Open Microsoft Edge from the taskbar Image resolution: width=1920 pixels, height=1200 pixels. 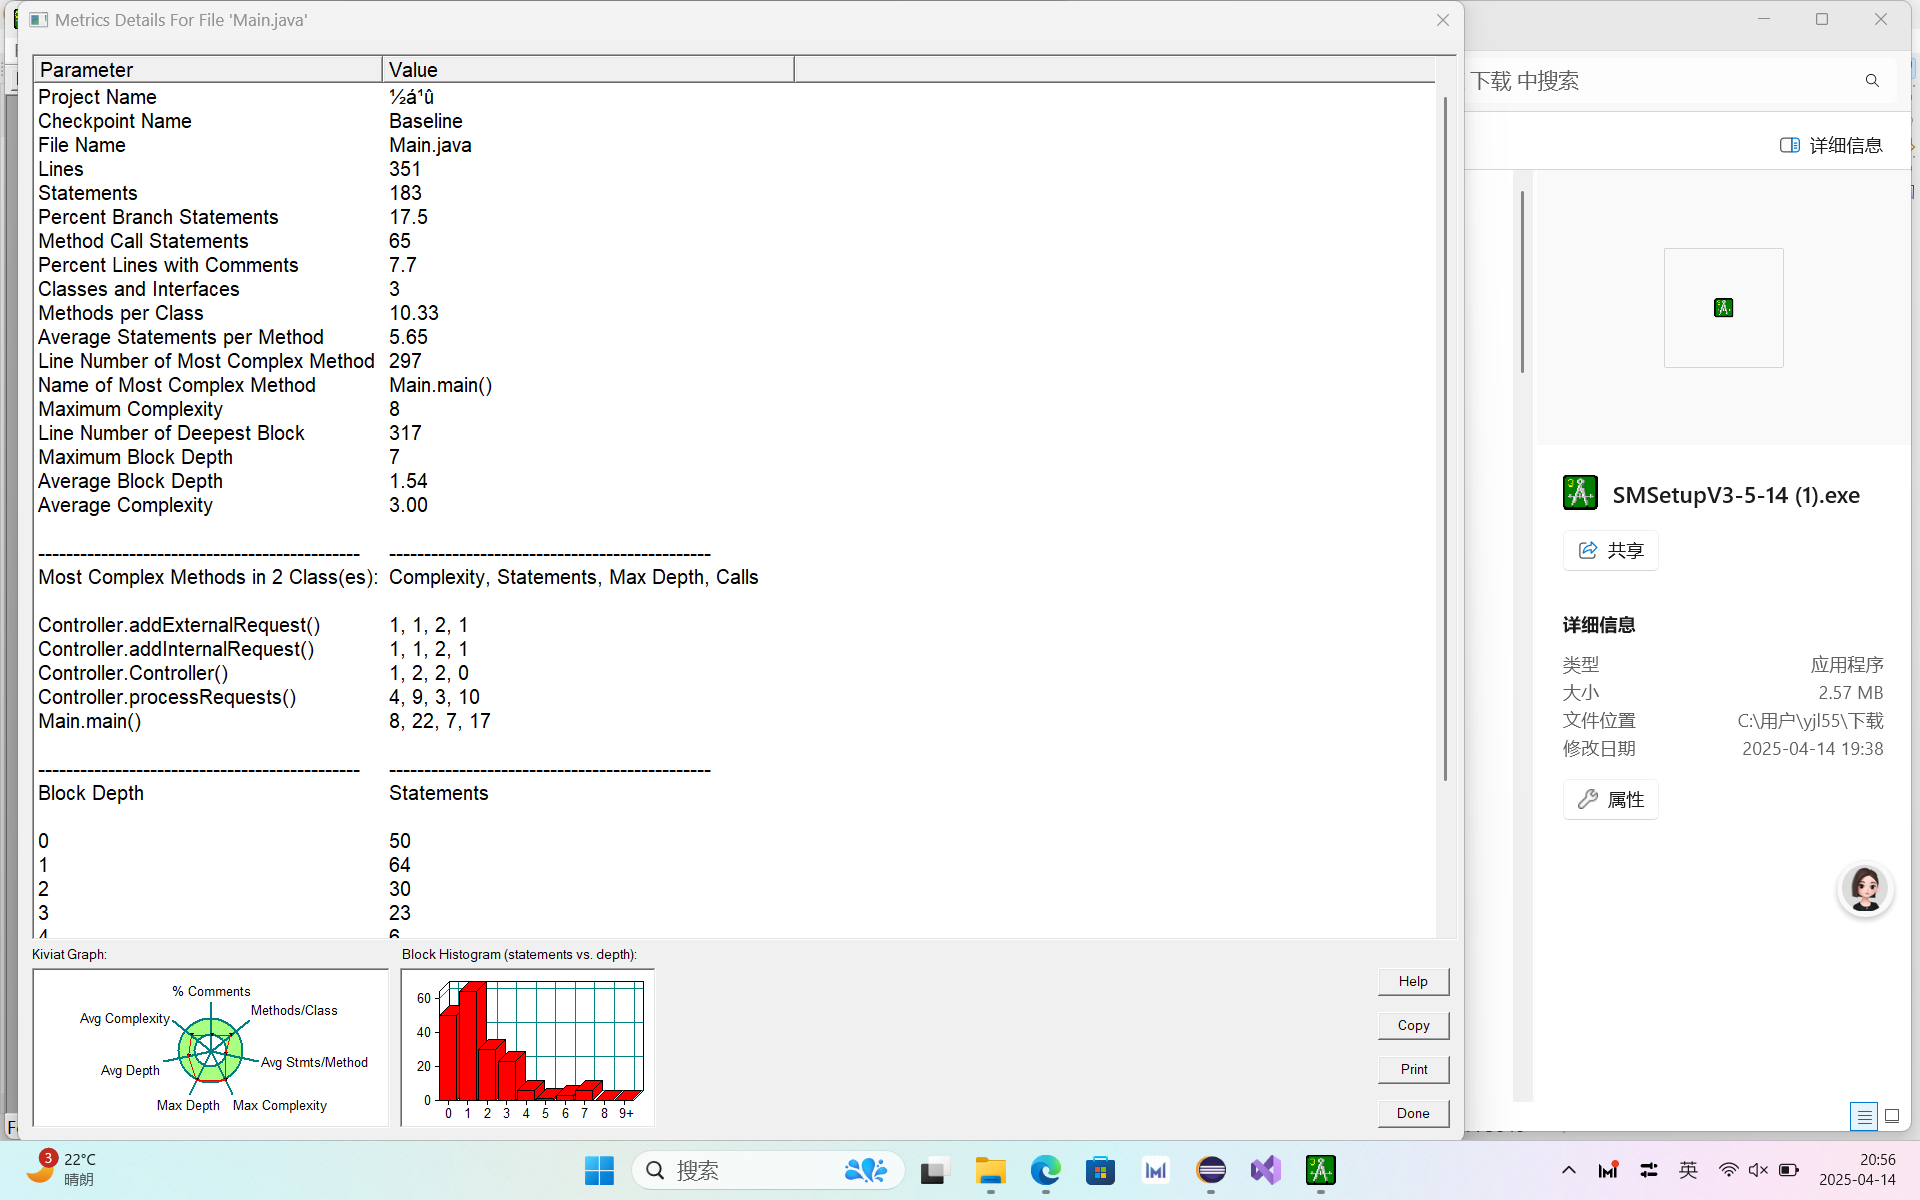pyautogui.click(x=1045, y=1170)
